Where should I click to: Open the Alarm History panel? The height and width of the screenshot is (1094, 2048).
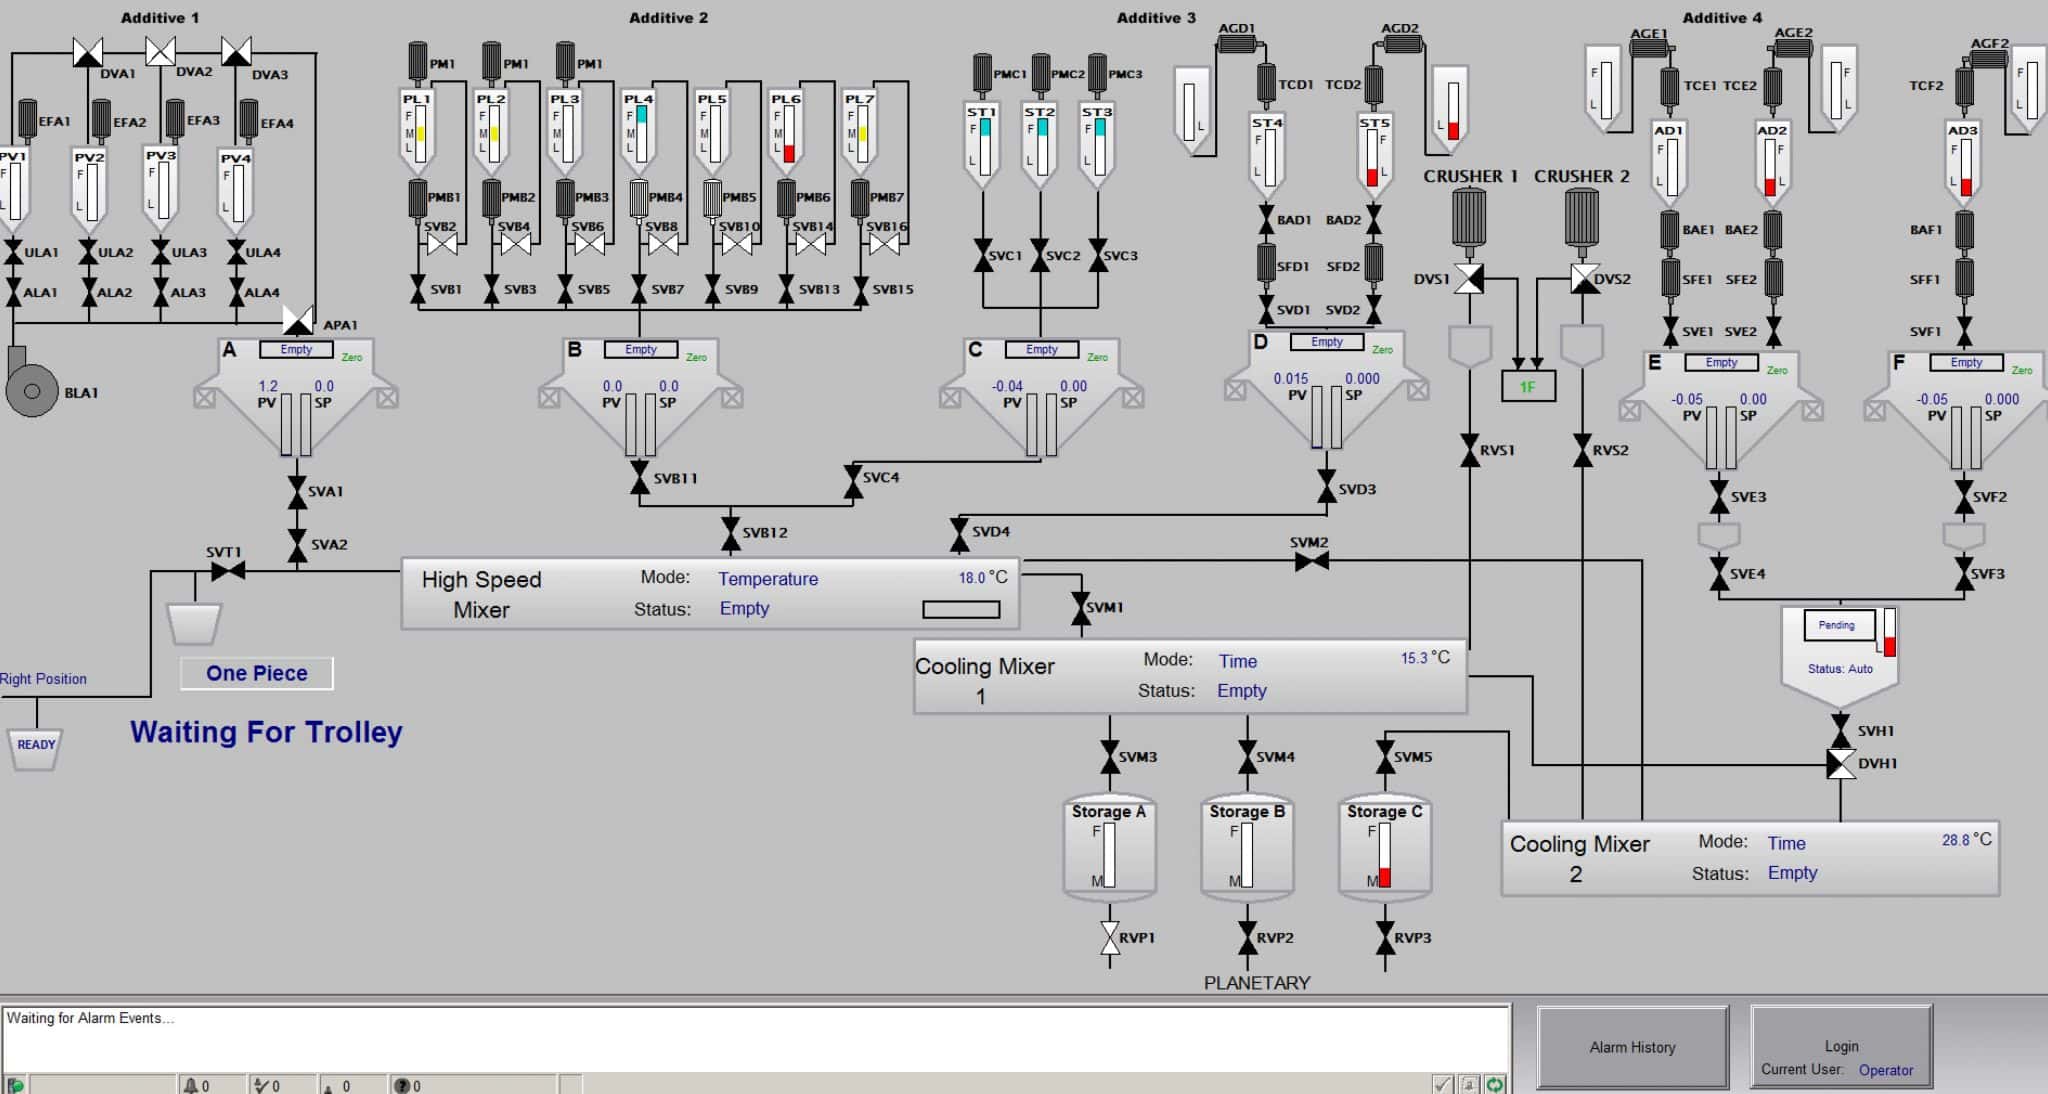point(1632,1046)
